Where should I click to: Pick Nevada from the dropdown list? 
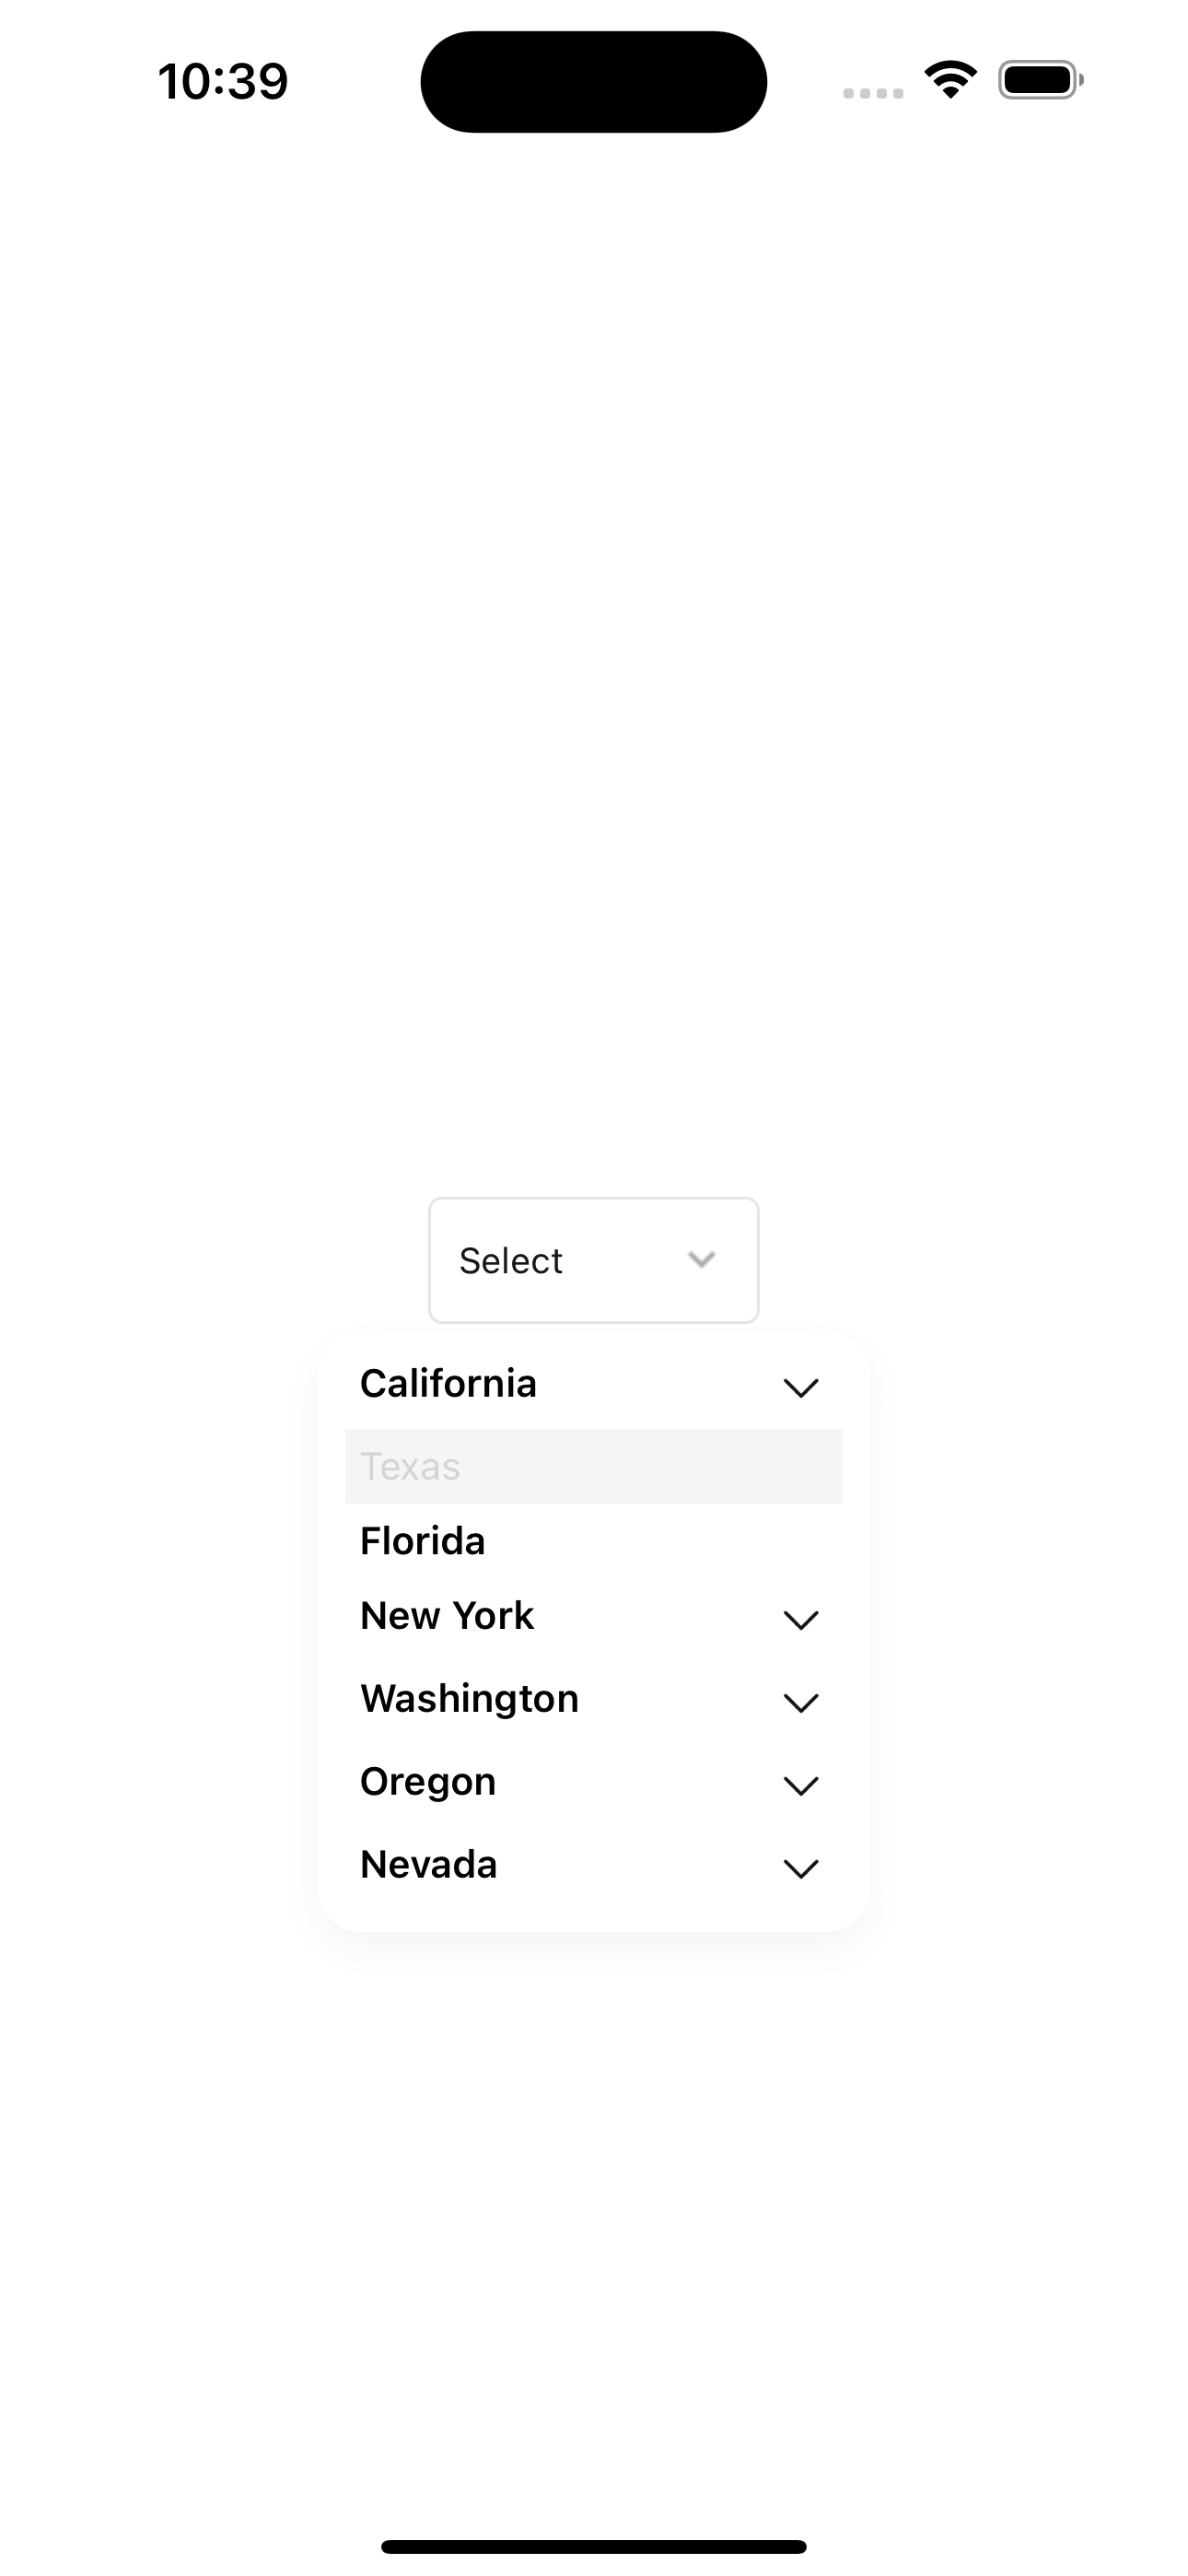pyautogui.click(x=428, y=1864)
